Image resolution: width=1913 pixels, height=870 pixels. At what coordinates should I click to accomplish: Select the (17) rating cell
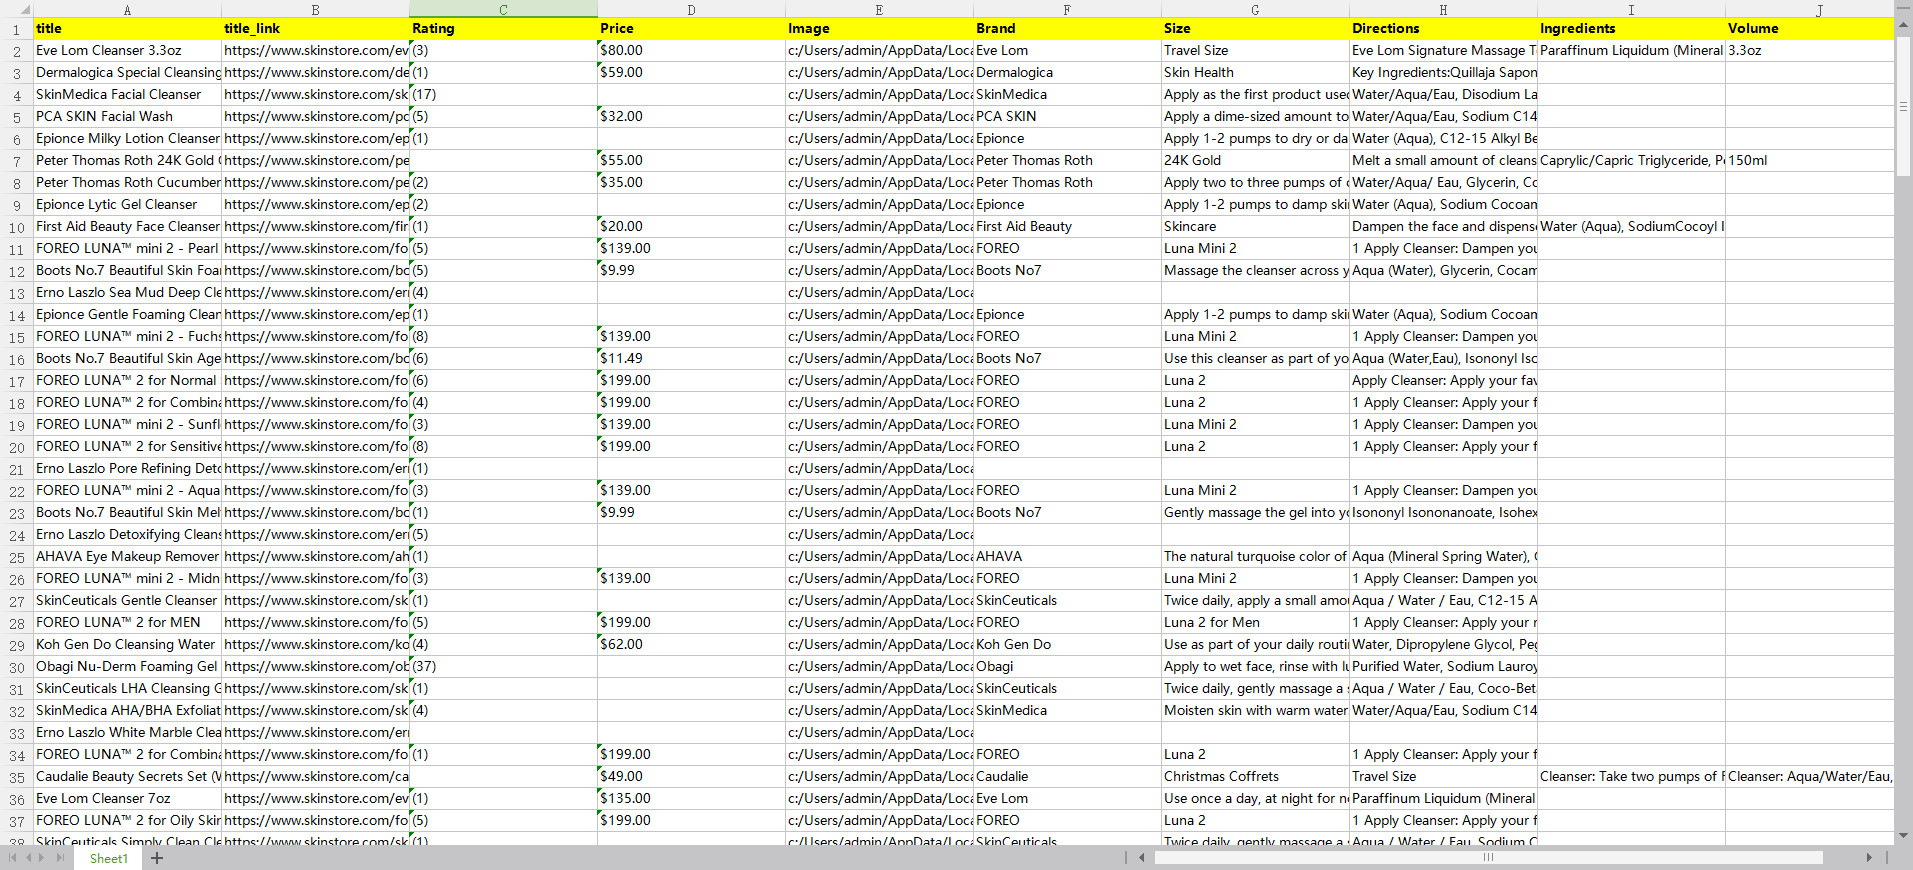503,94
